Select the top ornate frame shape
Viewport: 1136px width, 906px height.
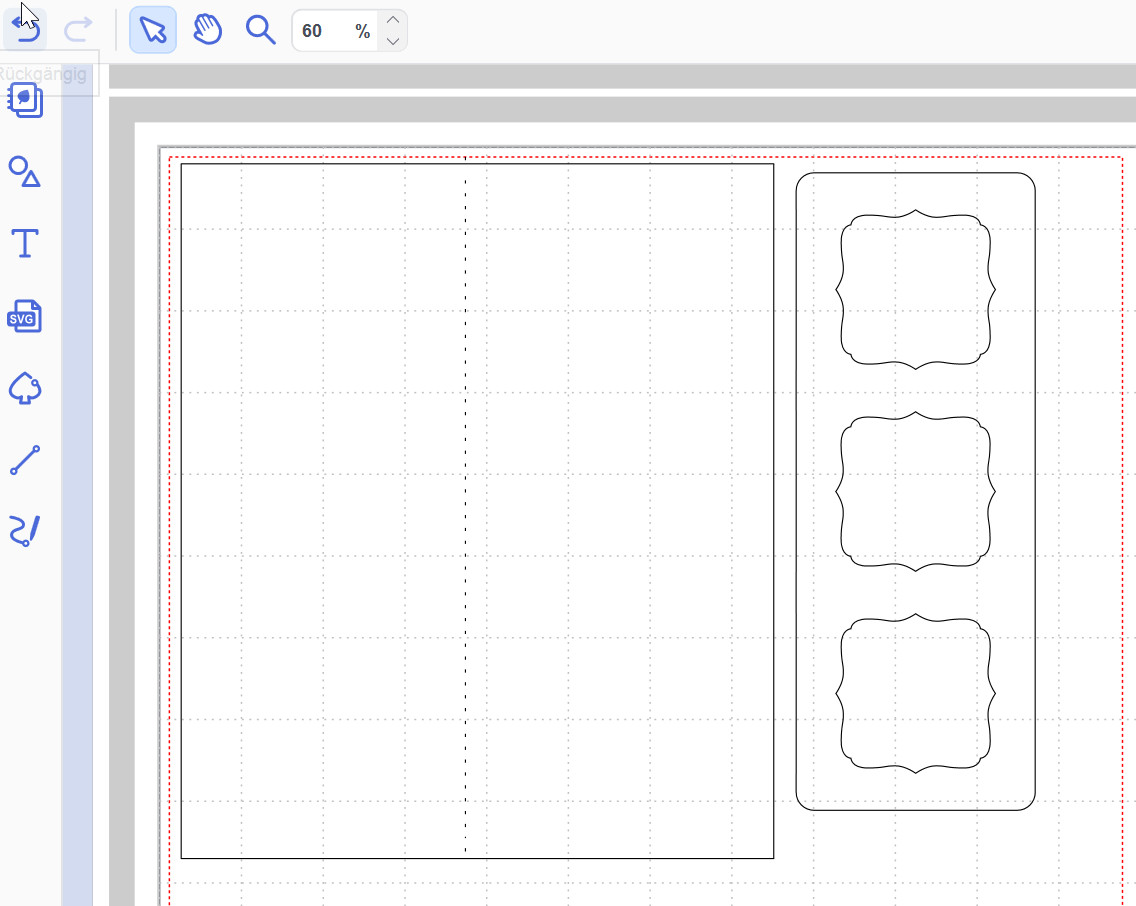(x=916, y=289)
